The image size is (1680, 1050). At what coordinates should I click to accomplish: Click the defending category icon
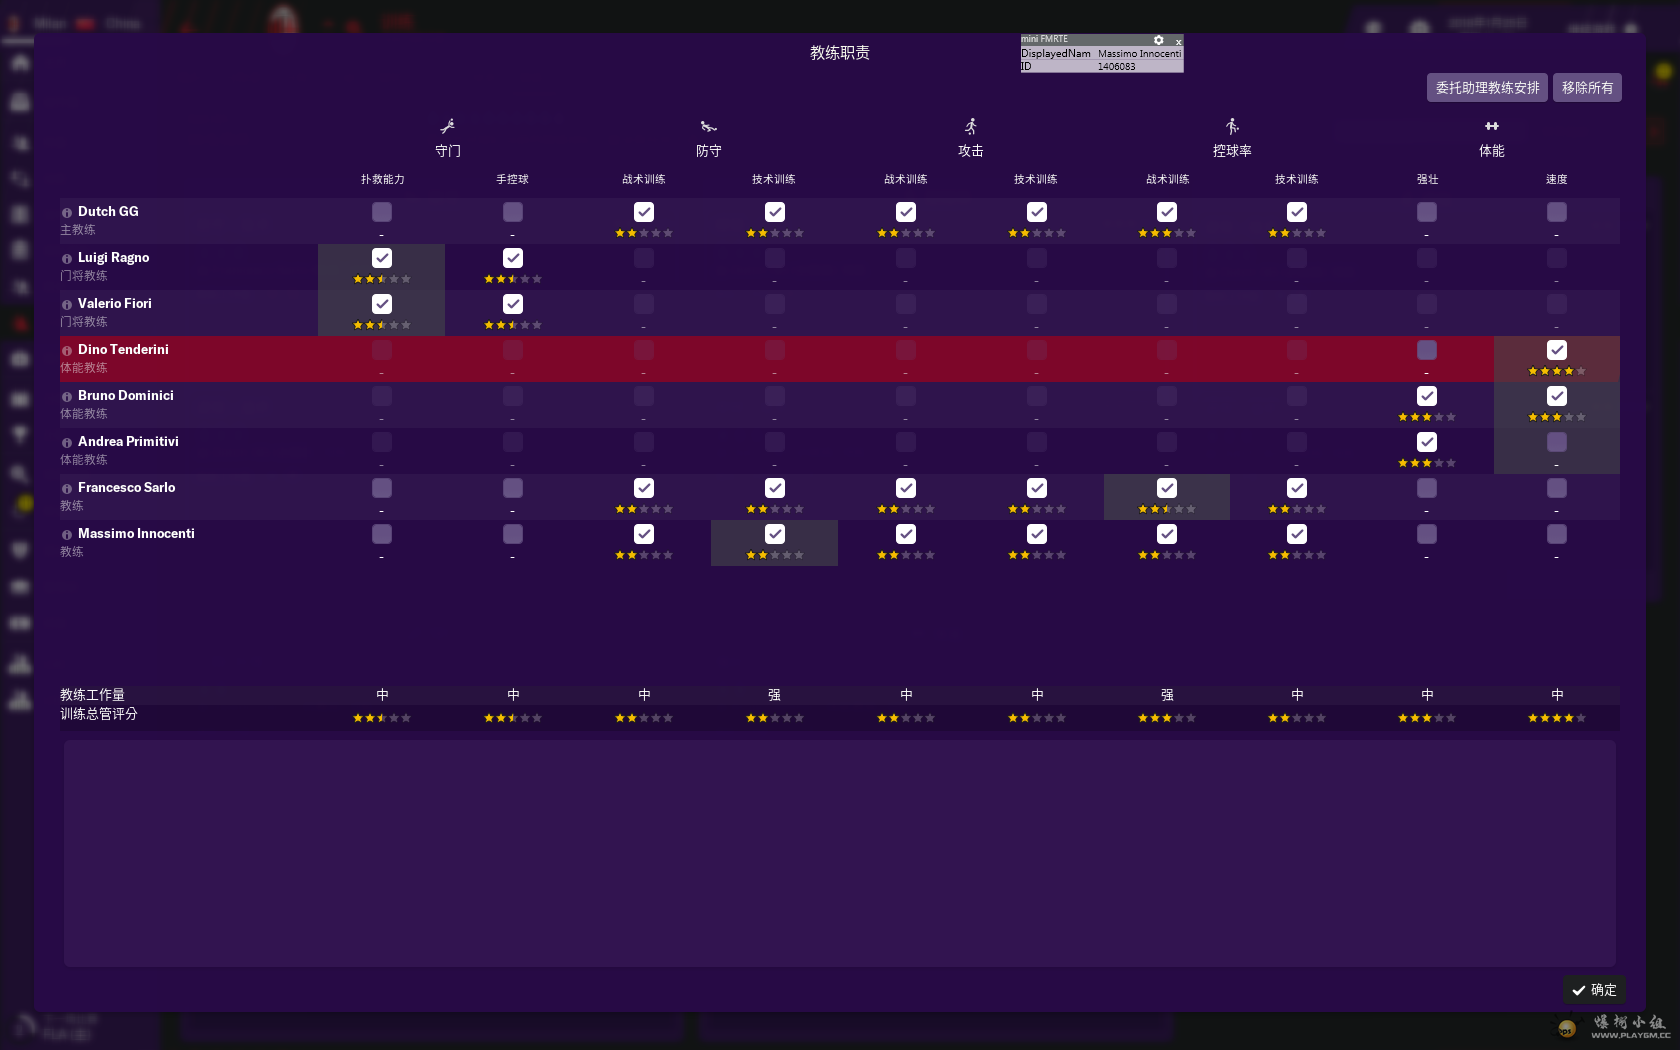click(x=708, y=126)
